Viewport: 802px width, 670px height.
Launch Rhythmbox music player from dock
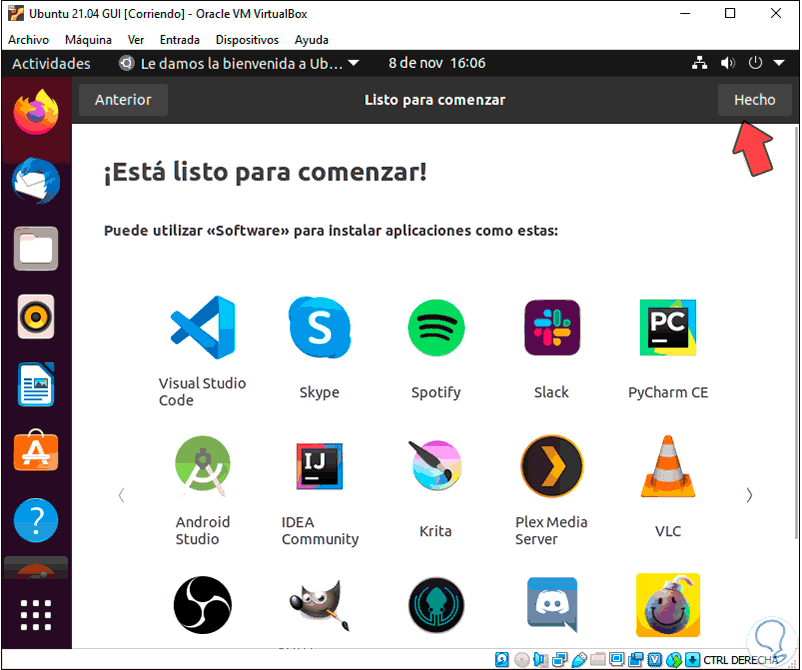[36, 317]
